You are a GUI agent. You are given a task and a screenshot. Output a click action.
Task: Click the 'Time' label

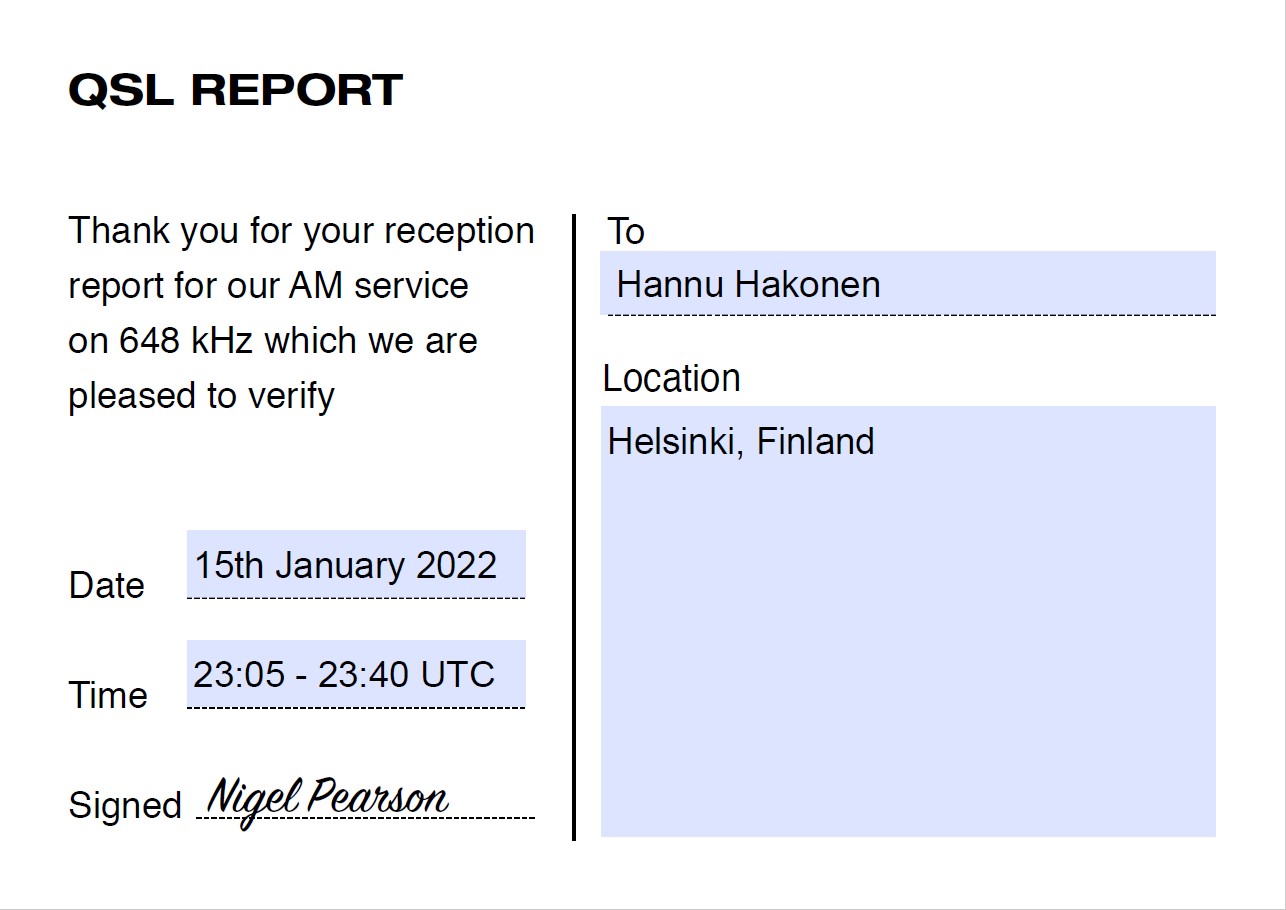click(108, 695)
